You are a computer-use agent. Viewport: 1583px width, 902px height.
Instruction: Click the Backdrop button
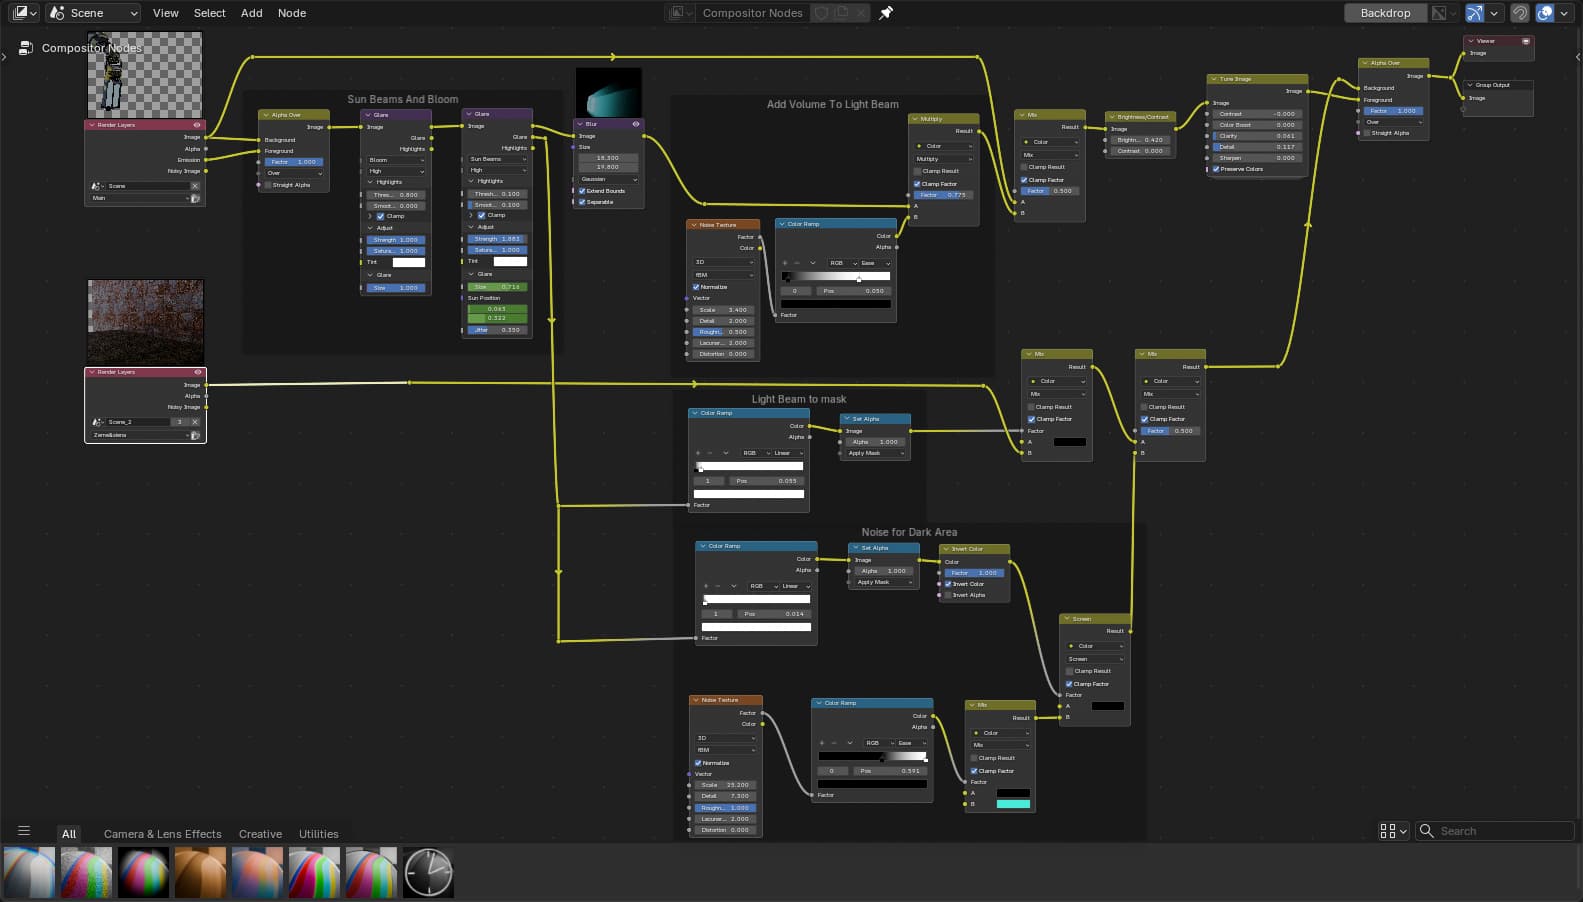tap(1385, 13)
